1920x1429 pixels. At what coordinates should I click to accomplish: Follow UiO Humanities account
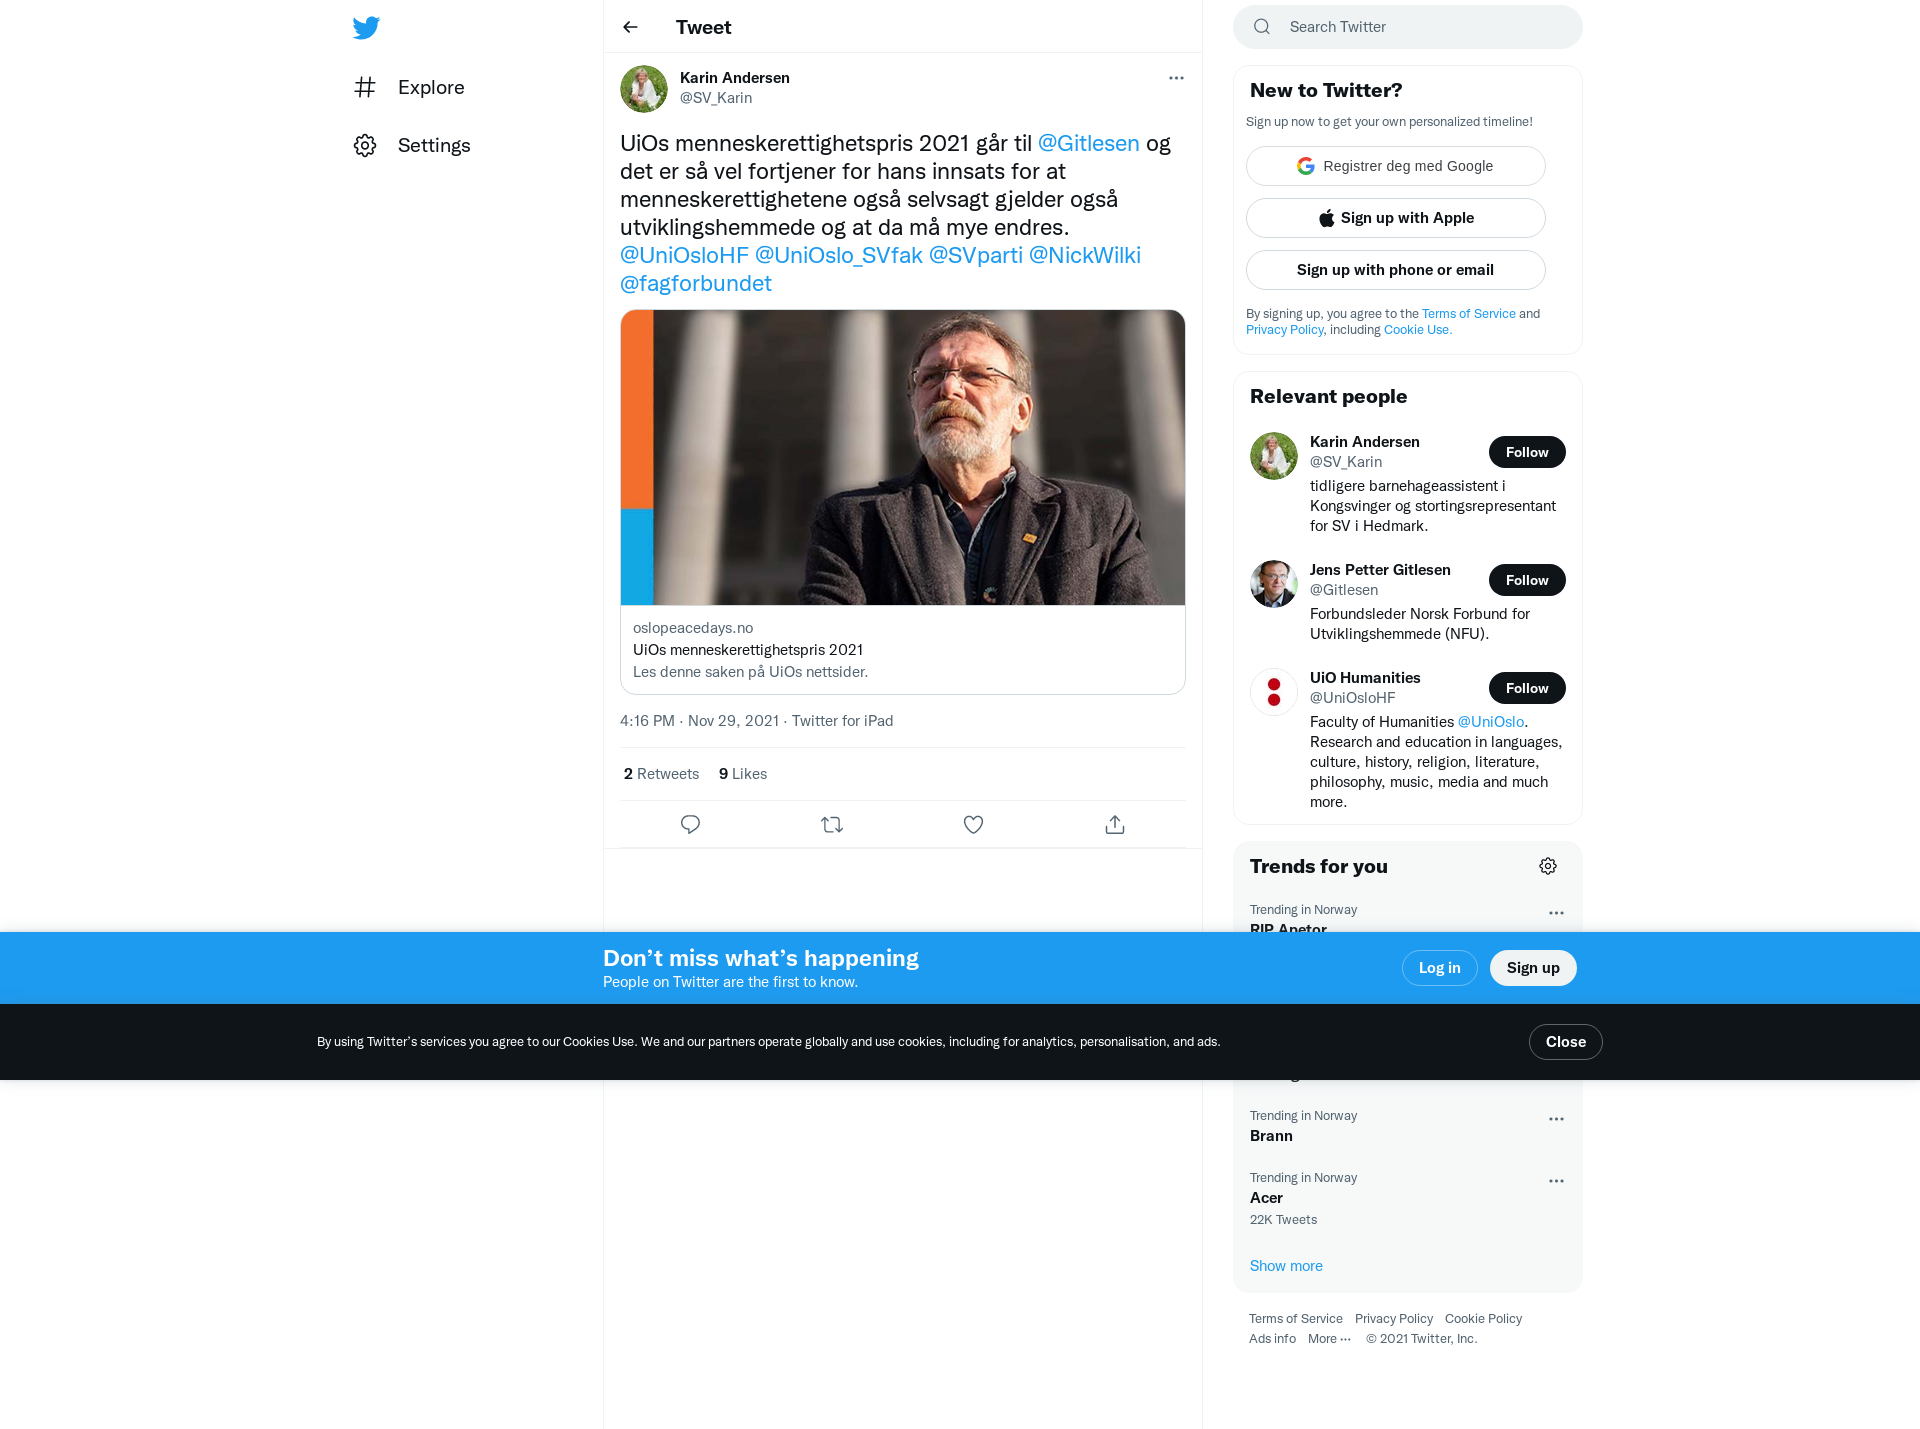click(x=1527, y=688)
